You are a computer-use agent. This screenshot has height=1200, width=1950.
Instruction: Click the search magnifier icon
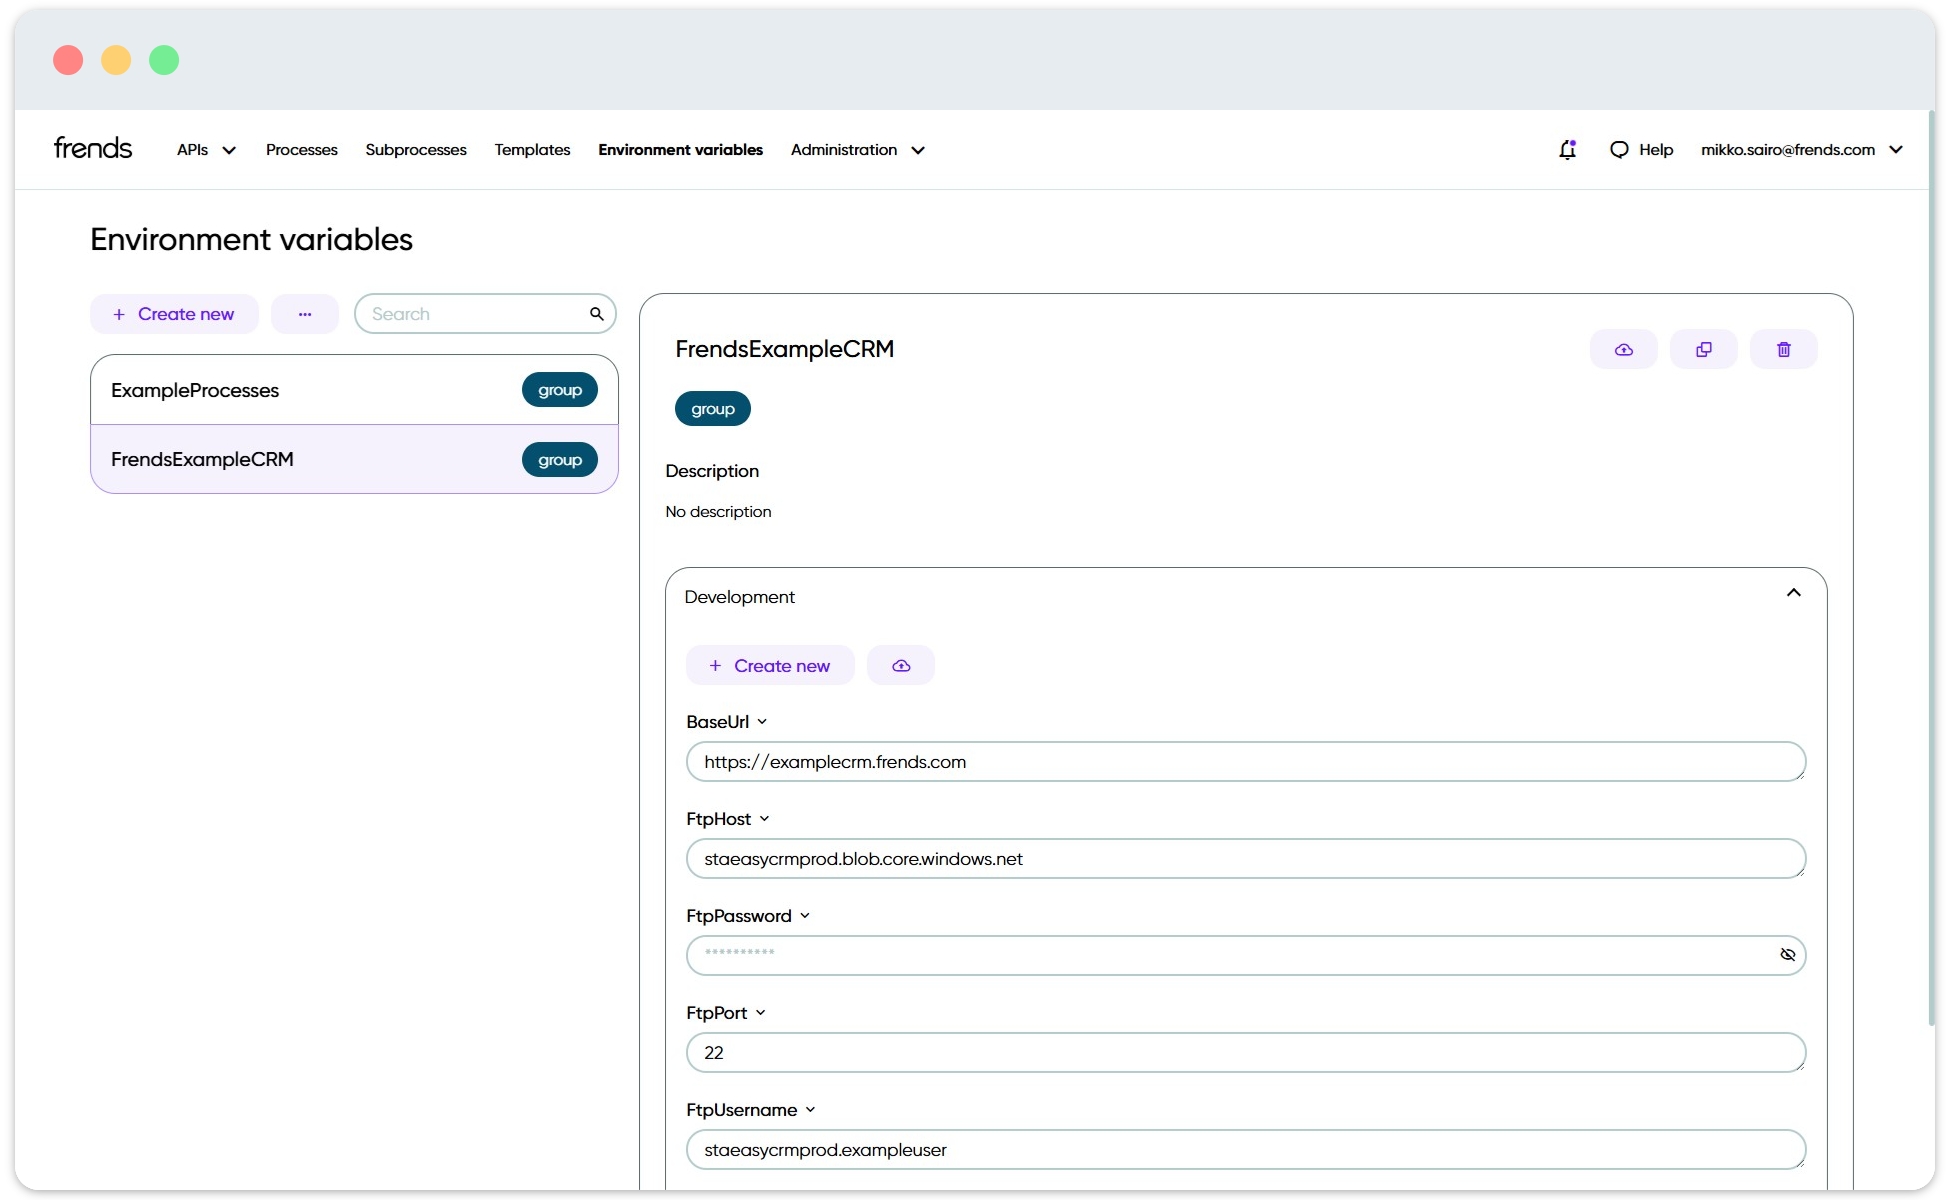(596, 314)
